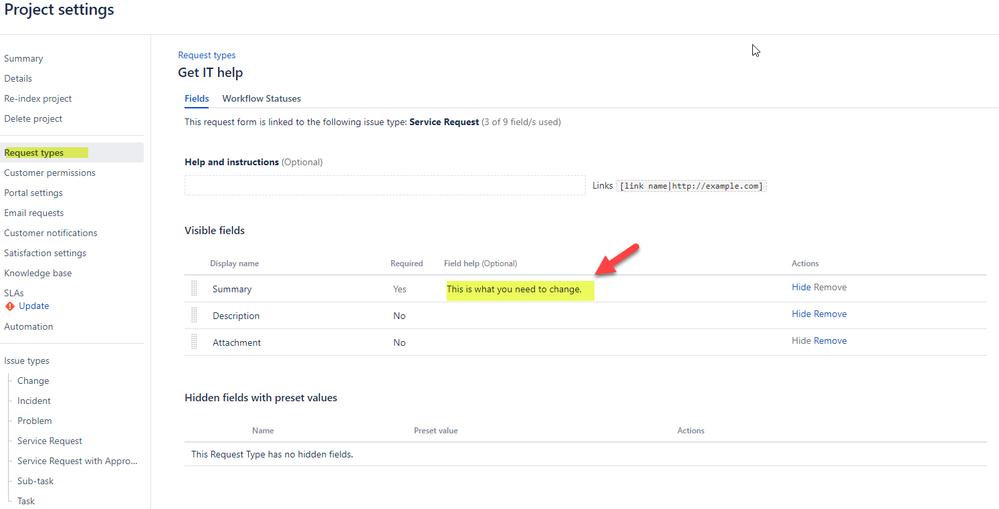Viewport: 999px width, 509px height.
Task: Open Summary in the sidebar
Action: (24, 59)
